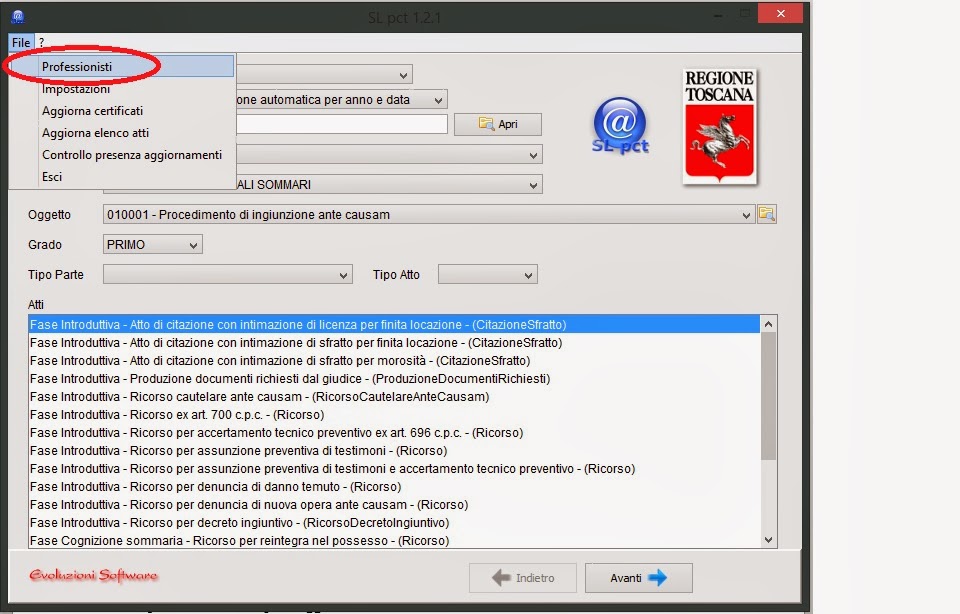Open the automatica per anno e data dropdown
Image resolution: width=960 pixels, height=614 pixels.
[438, 100]
